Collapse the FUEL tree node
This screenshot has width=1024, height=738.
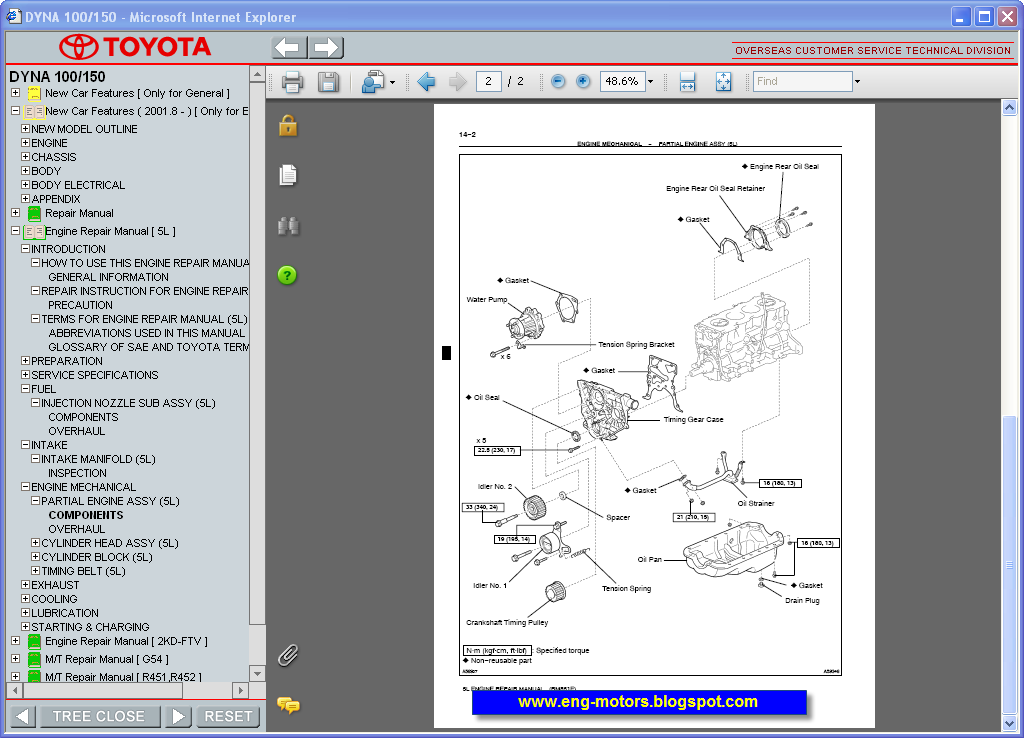25,389
